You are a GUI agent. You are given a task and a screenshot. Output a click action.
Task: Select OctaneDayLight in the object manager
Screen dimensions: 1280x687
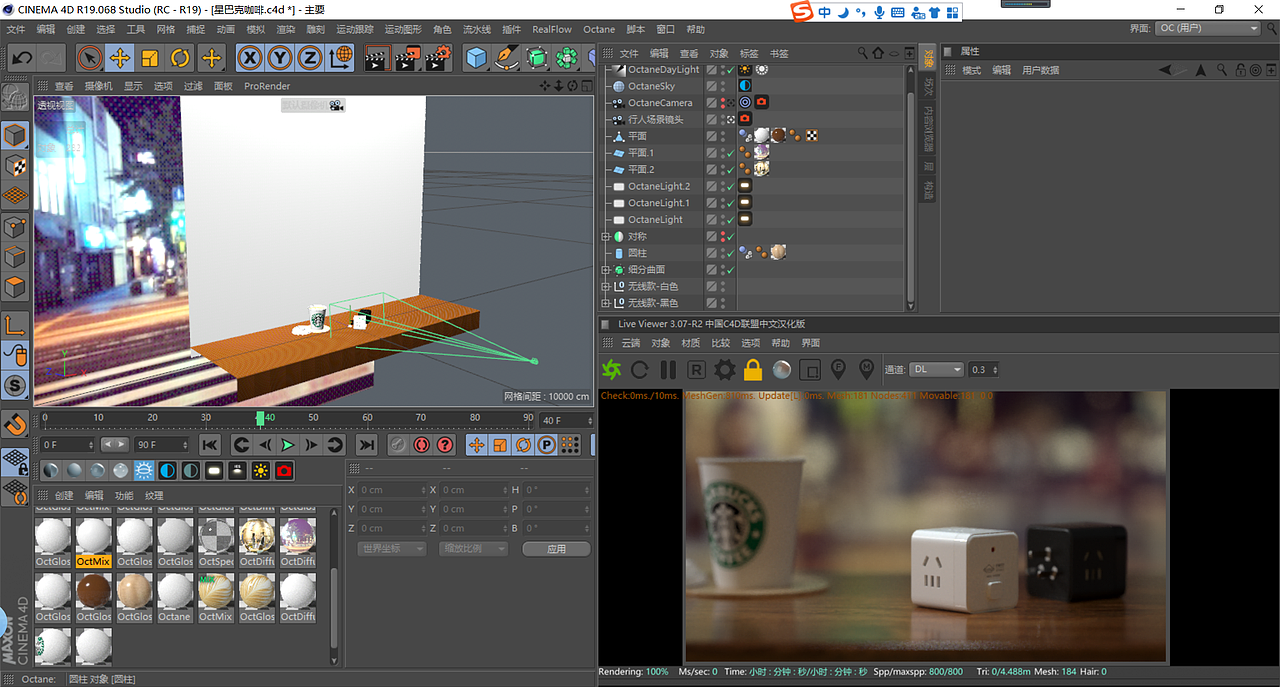(x=663, y=70)
